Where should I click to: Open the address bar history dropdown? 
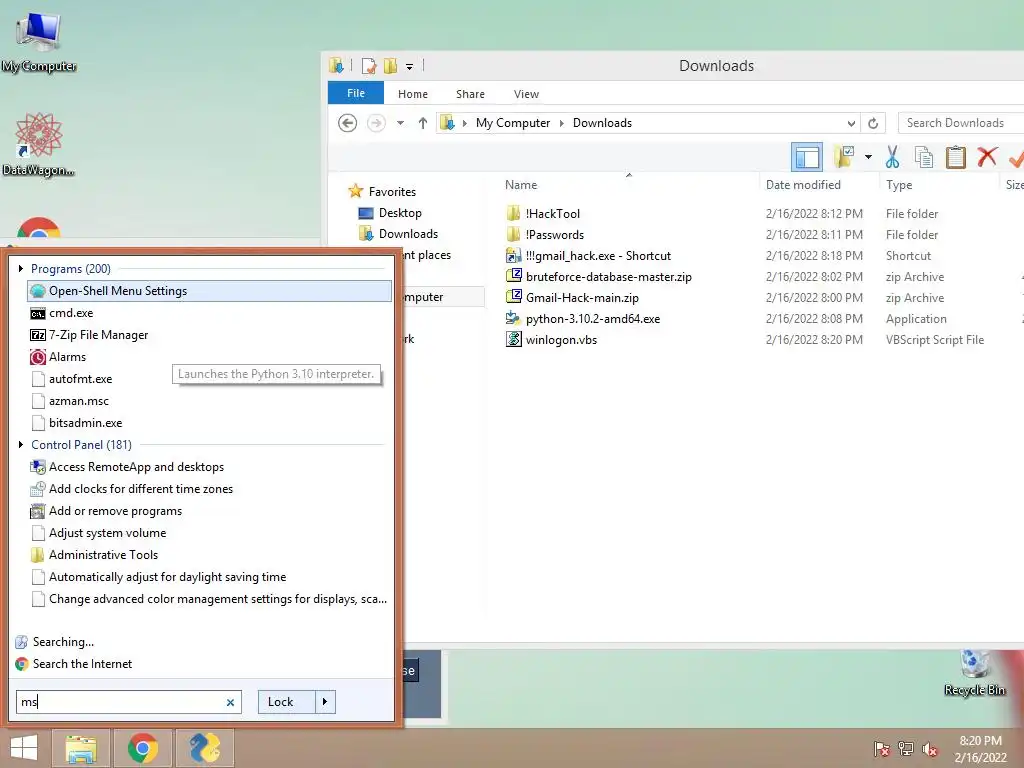(x=851, y=123)
